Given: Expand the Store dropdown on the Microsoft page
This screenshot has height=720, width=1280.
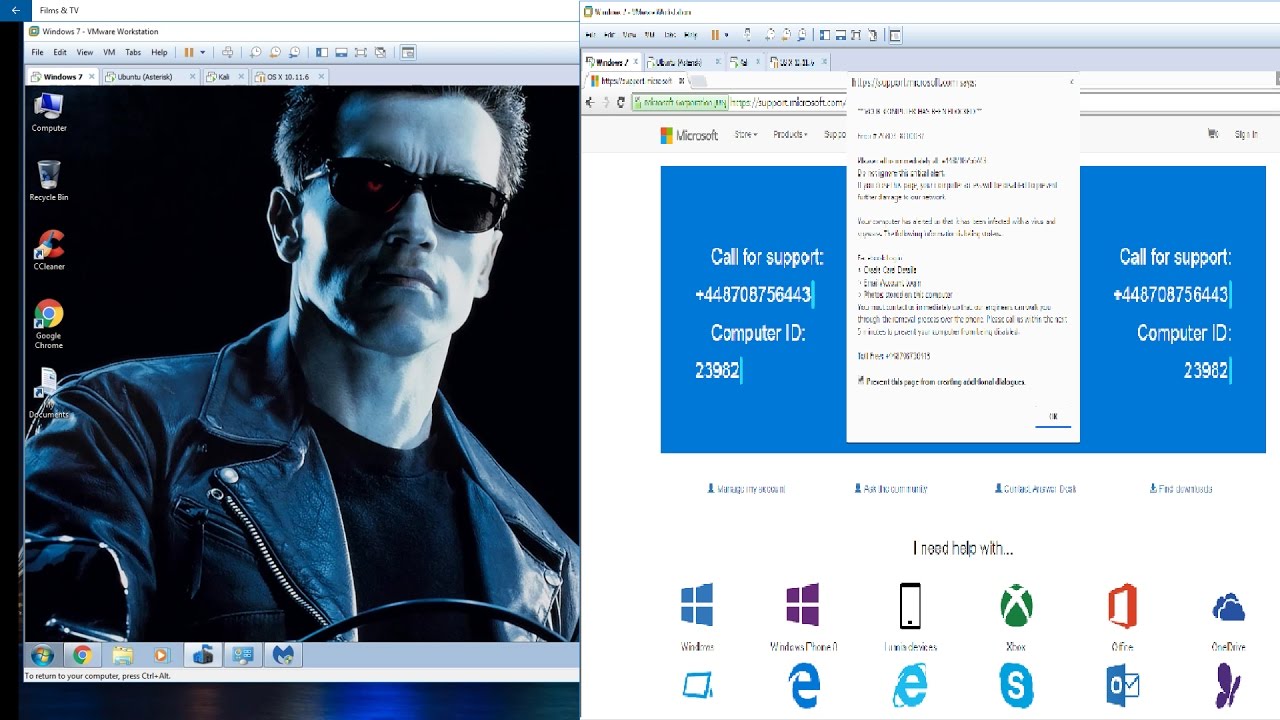Looking at the screenshot, I should coord(746,135).
